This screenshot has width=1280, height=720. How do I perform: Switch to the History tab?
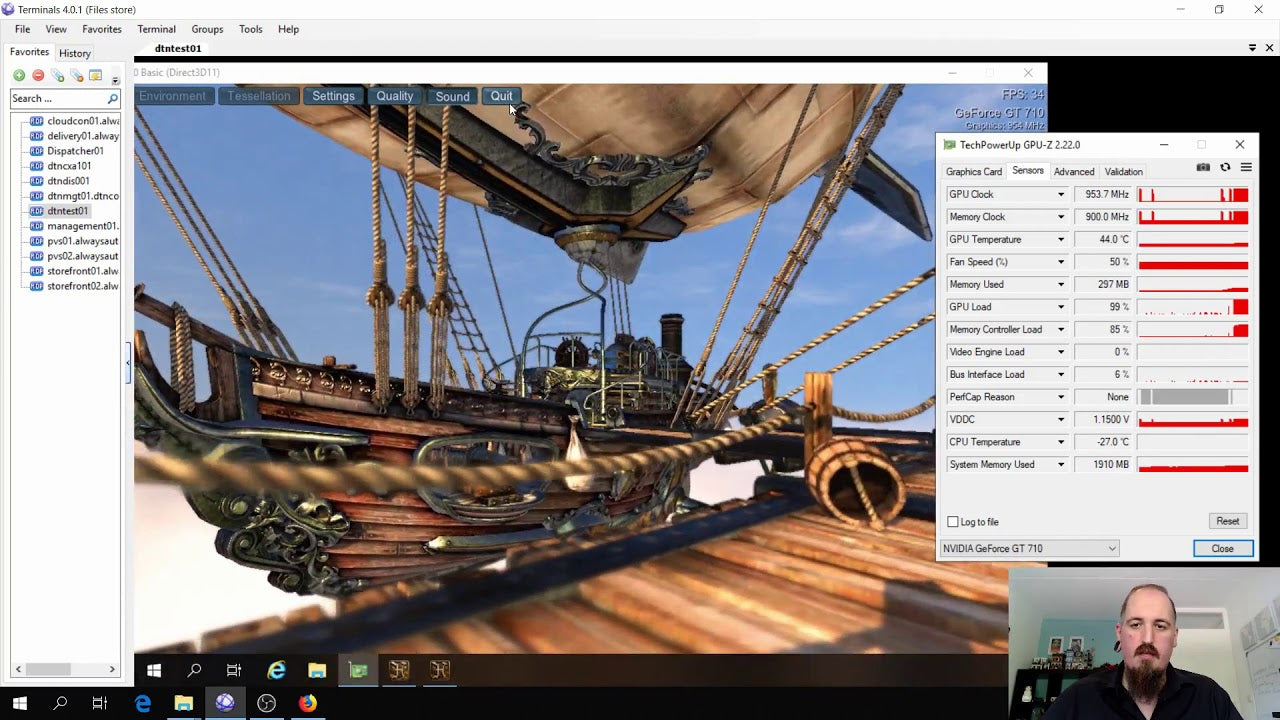(75, 53)
